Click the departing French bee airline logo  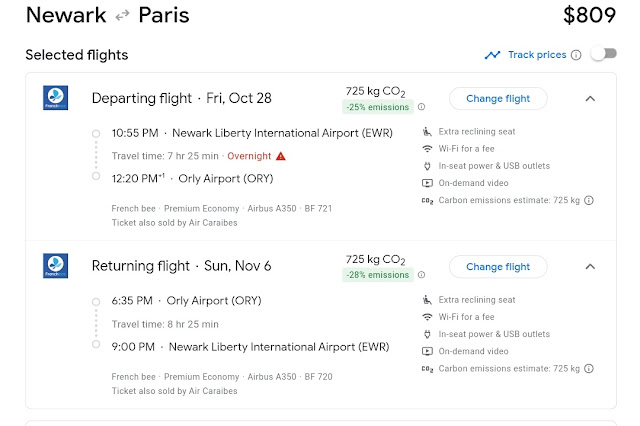pos(55,98)
